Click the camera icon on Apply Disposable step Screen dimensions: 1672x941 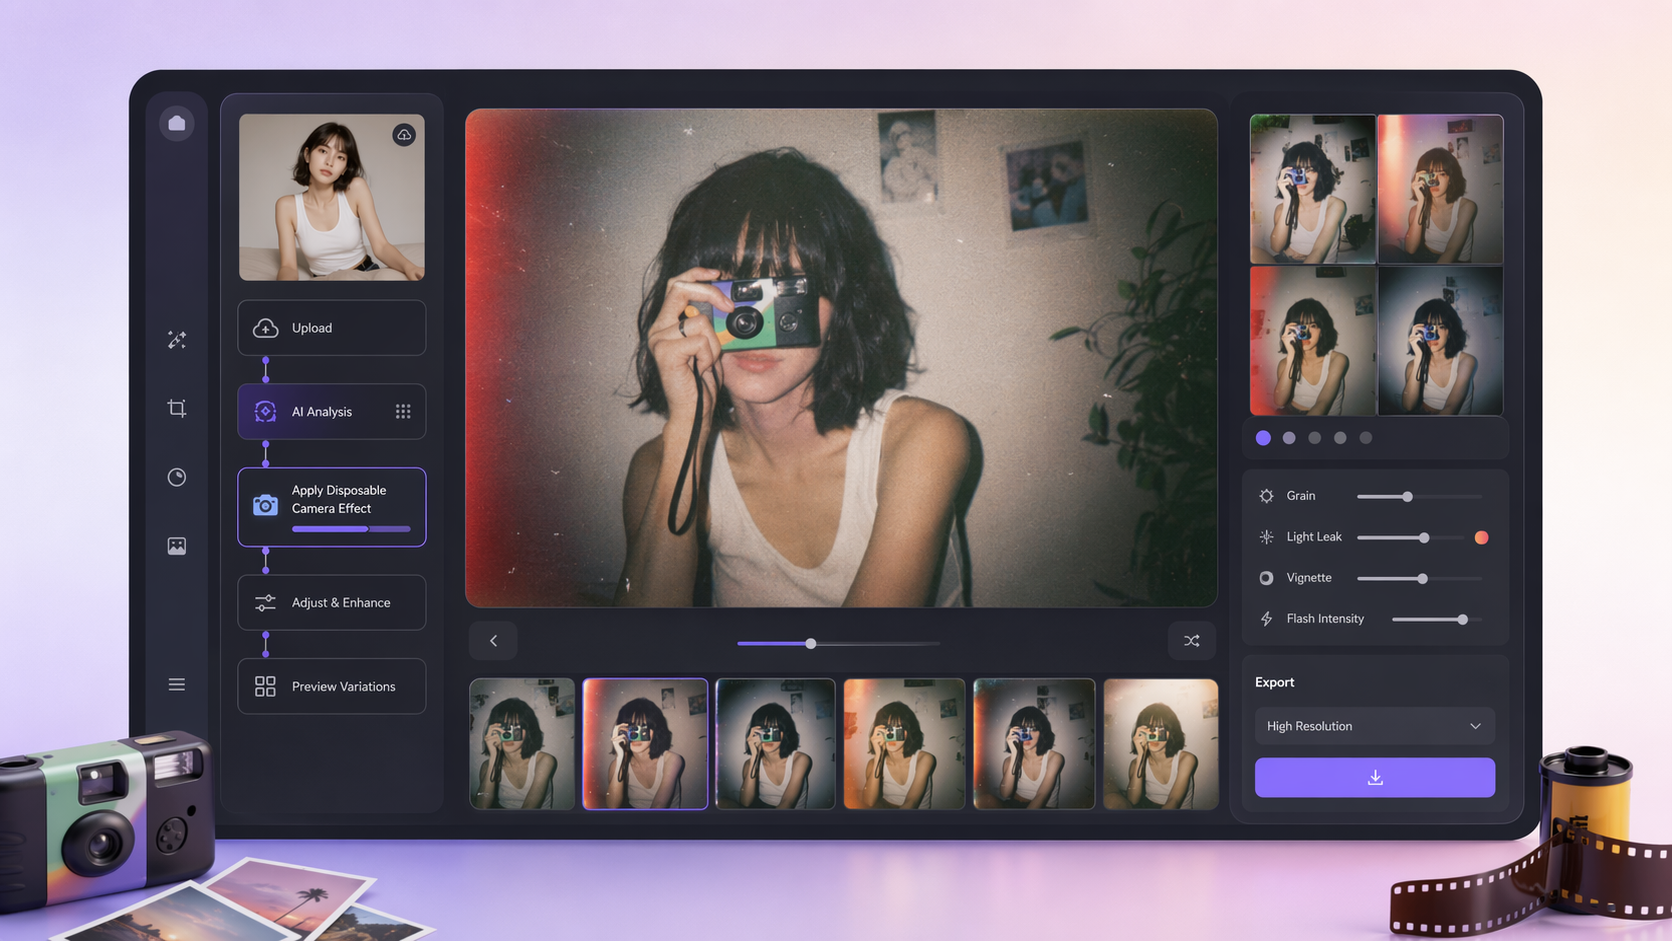(265, 505)
